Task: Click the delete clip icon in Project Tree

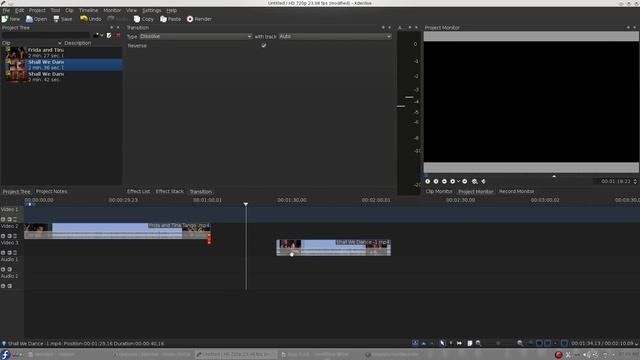Action: 118,36
